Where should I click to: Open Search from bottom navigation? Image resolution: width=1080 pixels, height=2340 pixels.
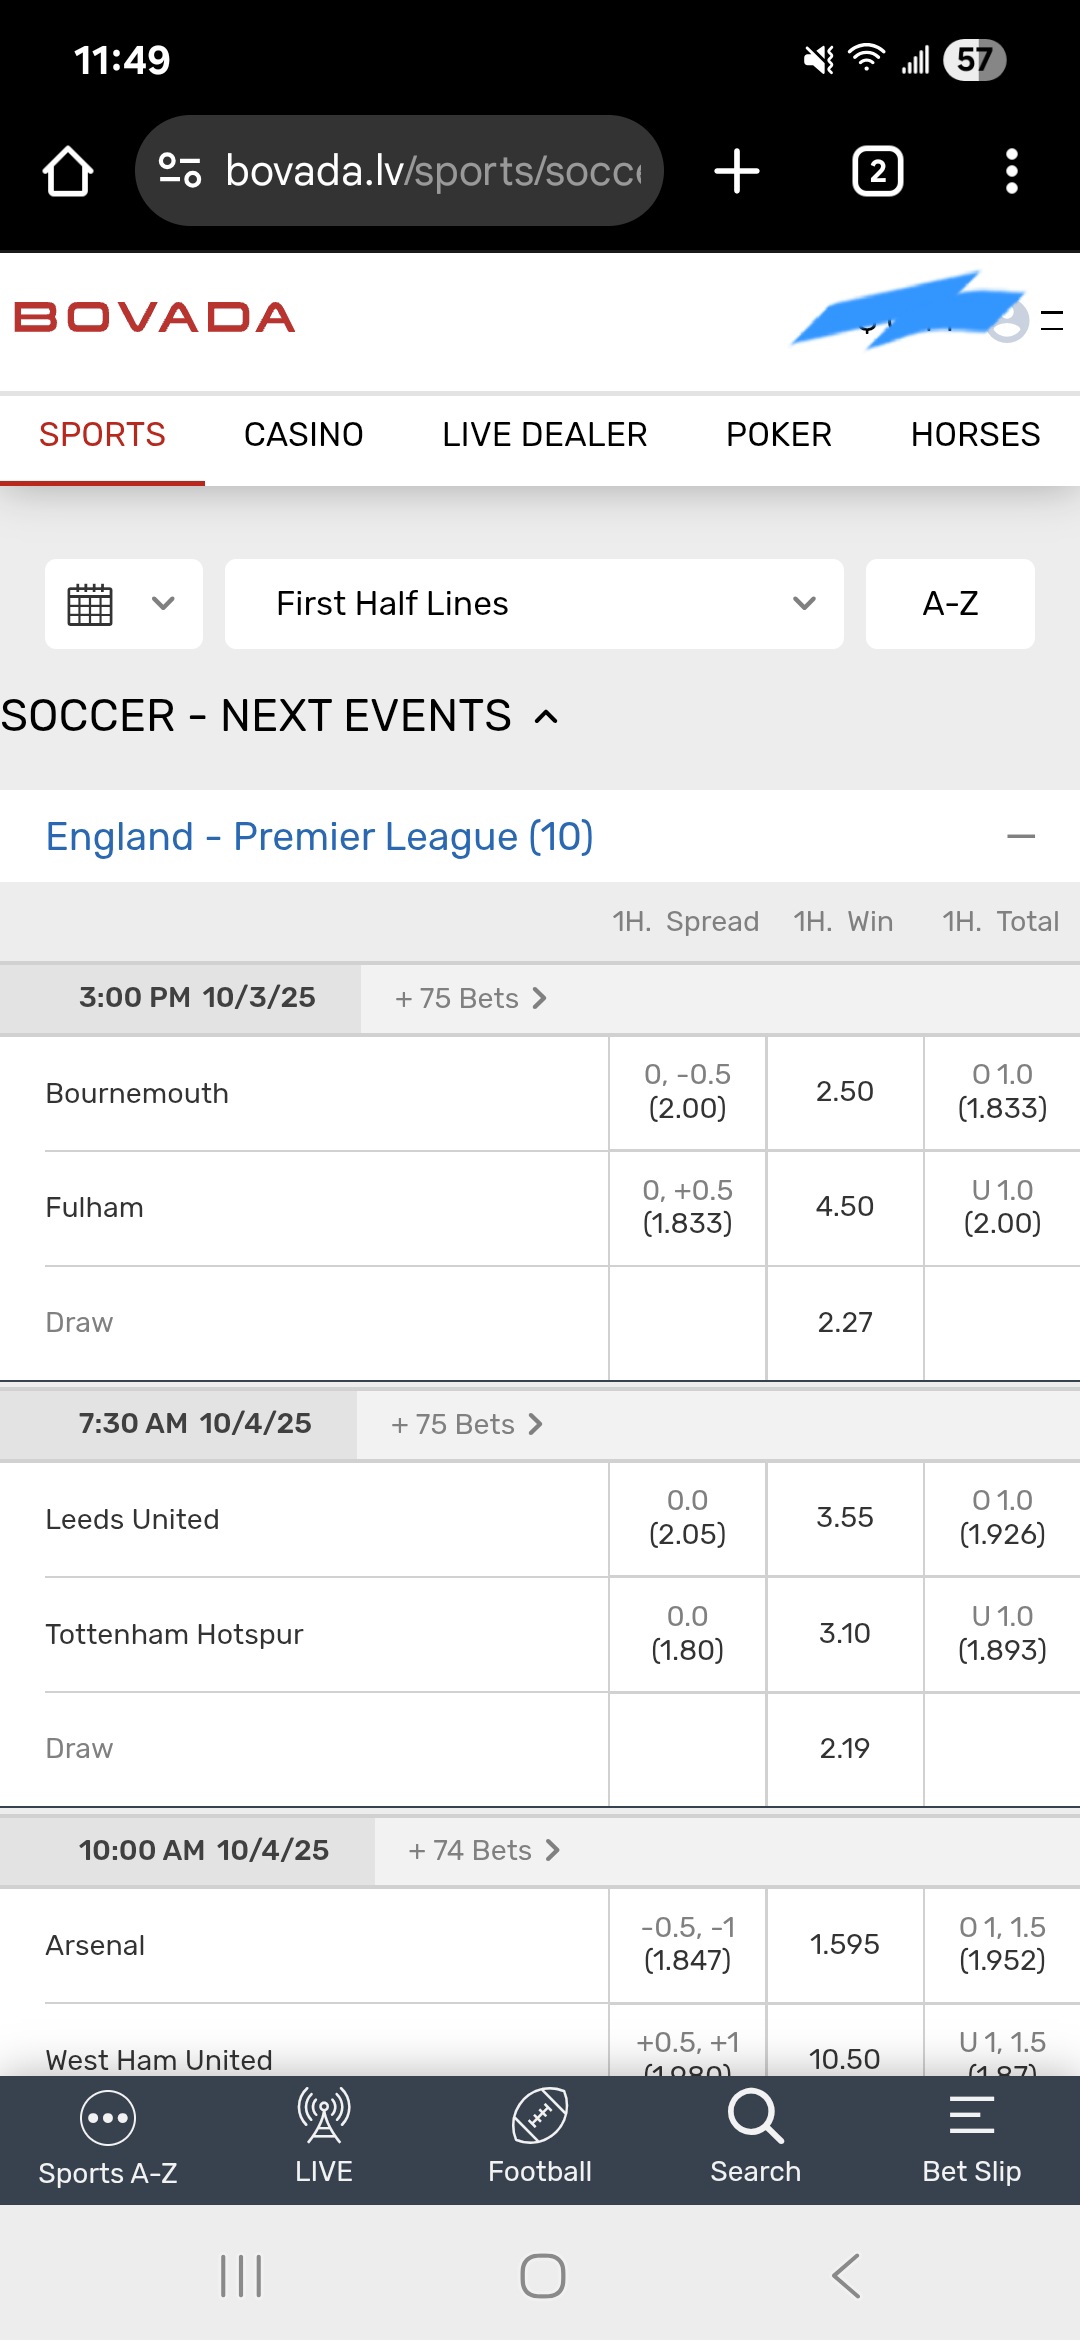click(756, 2138)
